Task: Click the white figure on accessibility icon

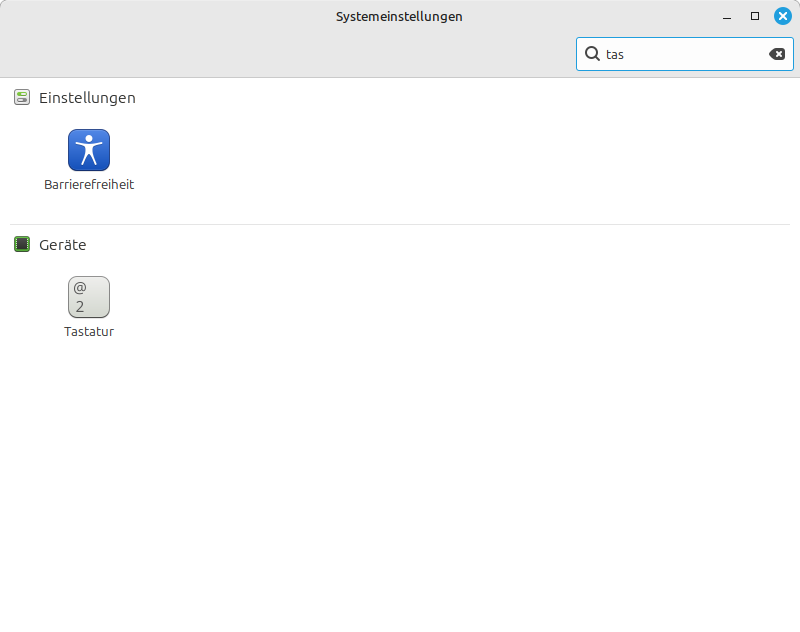Action: pyautogui.click(x=89, y=149)
